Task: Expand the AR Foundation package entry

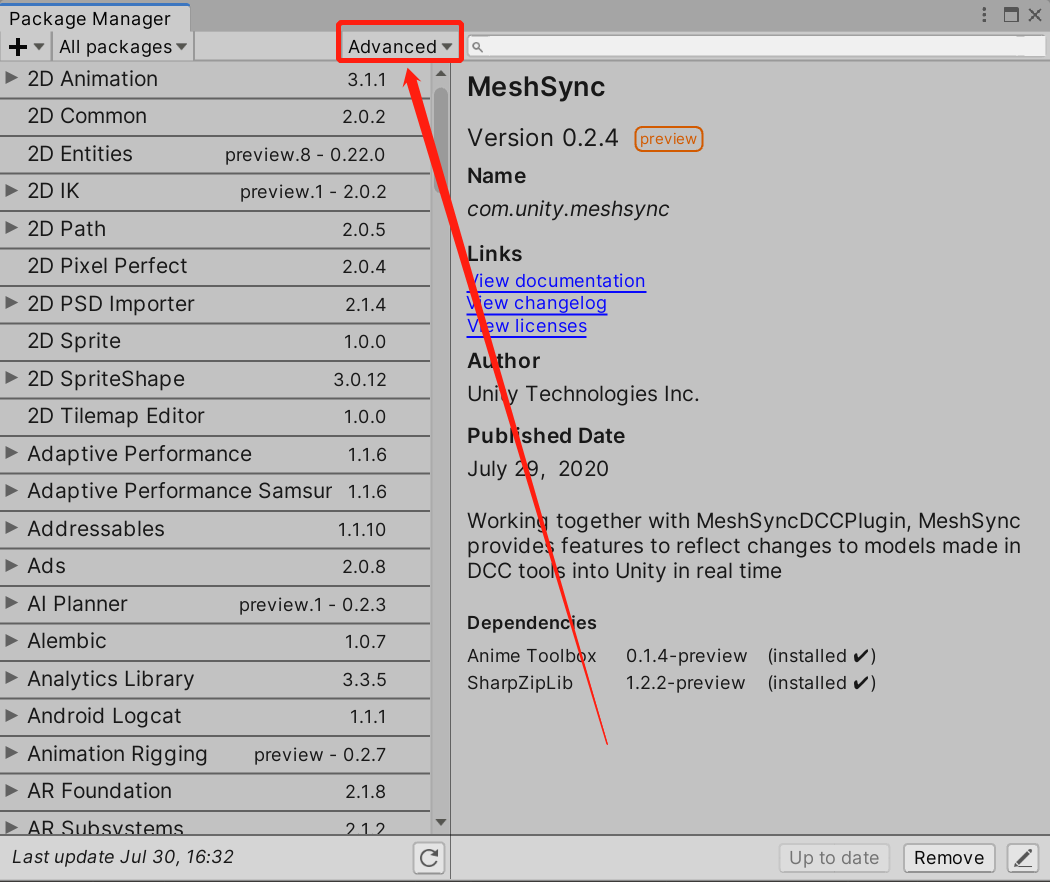Action: tap(12, 791)
